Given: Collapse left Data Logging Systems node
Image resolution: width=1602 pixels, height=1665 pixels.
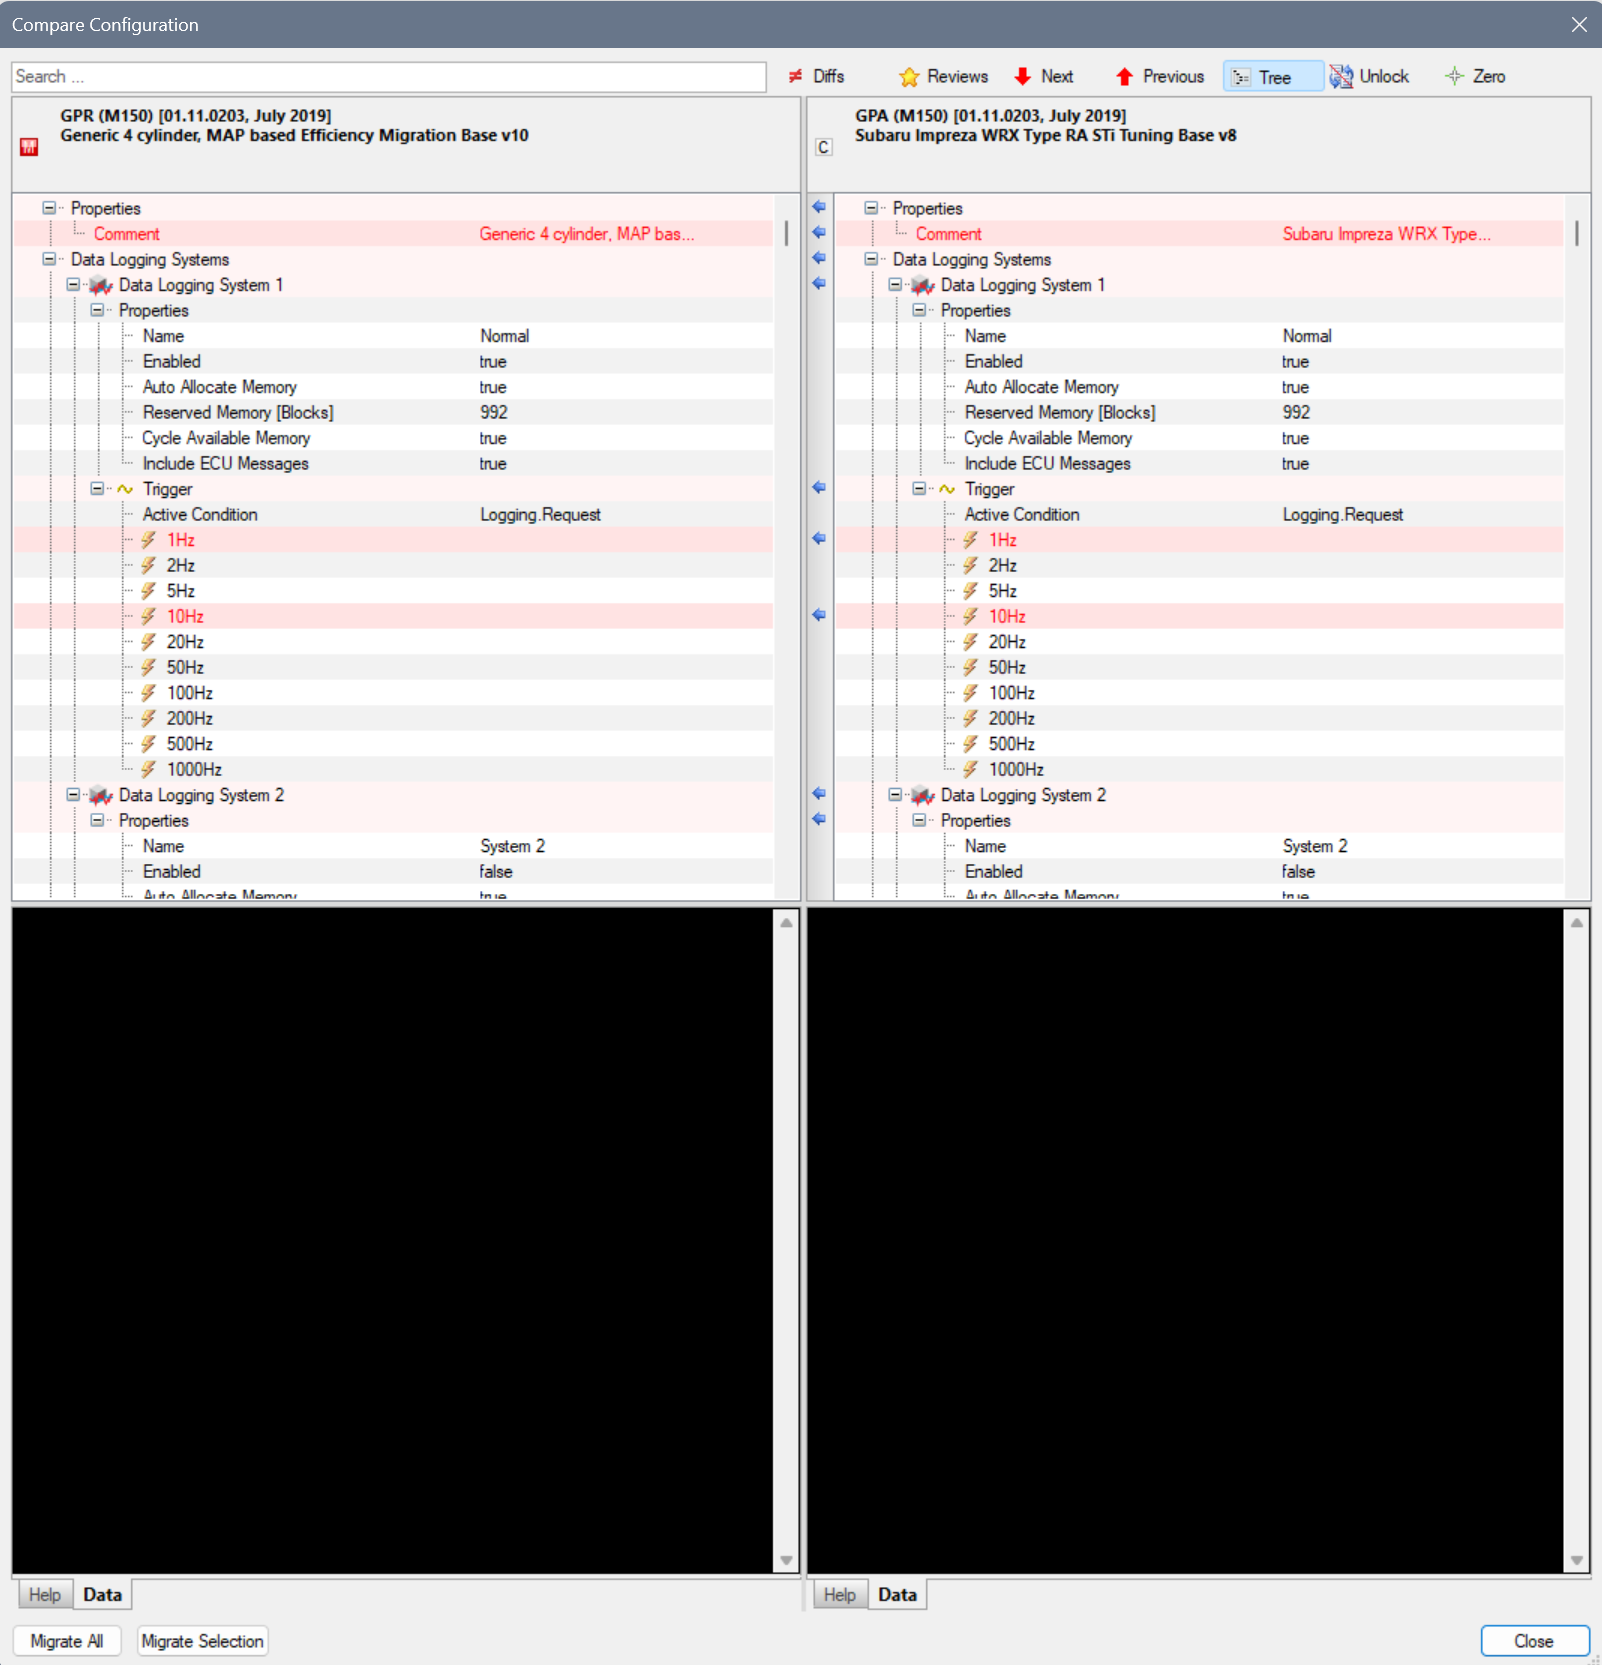Looking at the screenshot, I should (49, 259).
